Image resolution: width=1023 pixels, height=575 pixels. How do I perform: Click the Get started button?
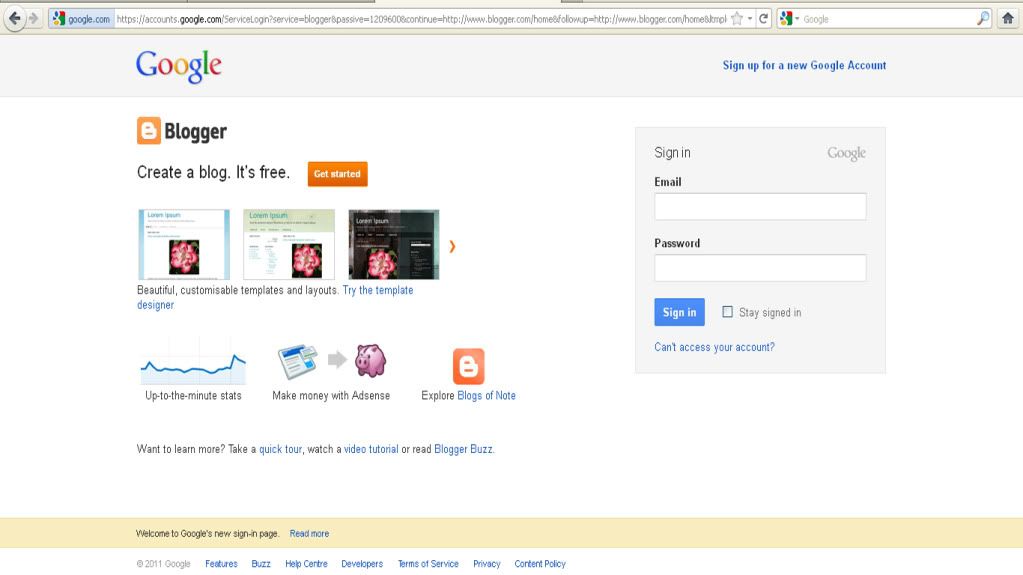[x=337, y=174]
